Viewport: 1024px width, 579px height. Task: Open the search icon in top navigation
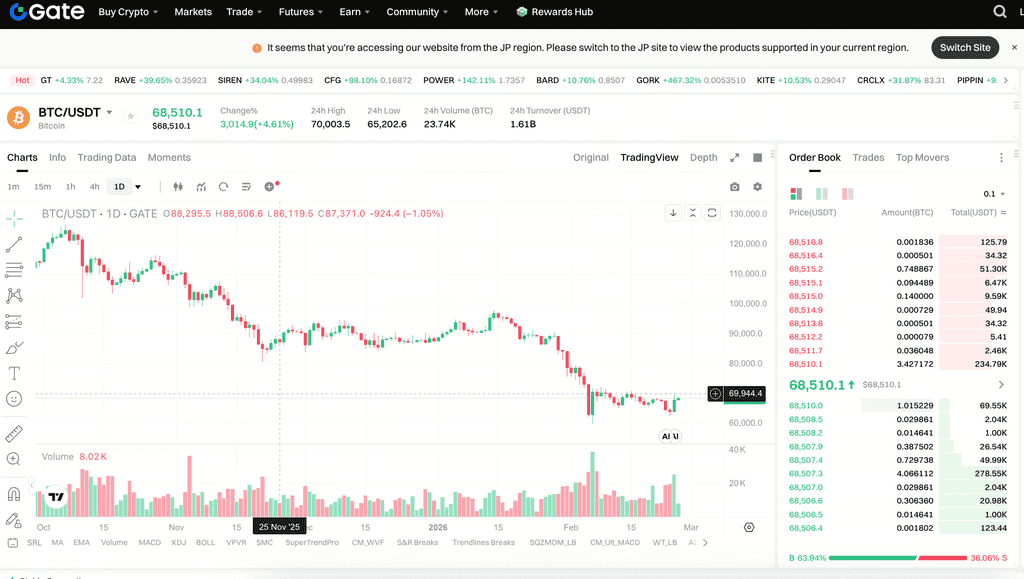click(x=999, y=12)
